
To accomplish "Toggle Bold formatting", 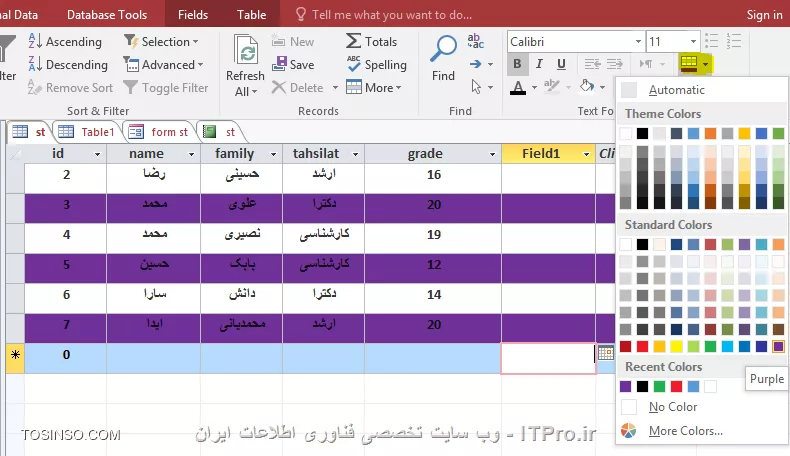I will pyautogui.click(x=517, y=64).
